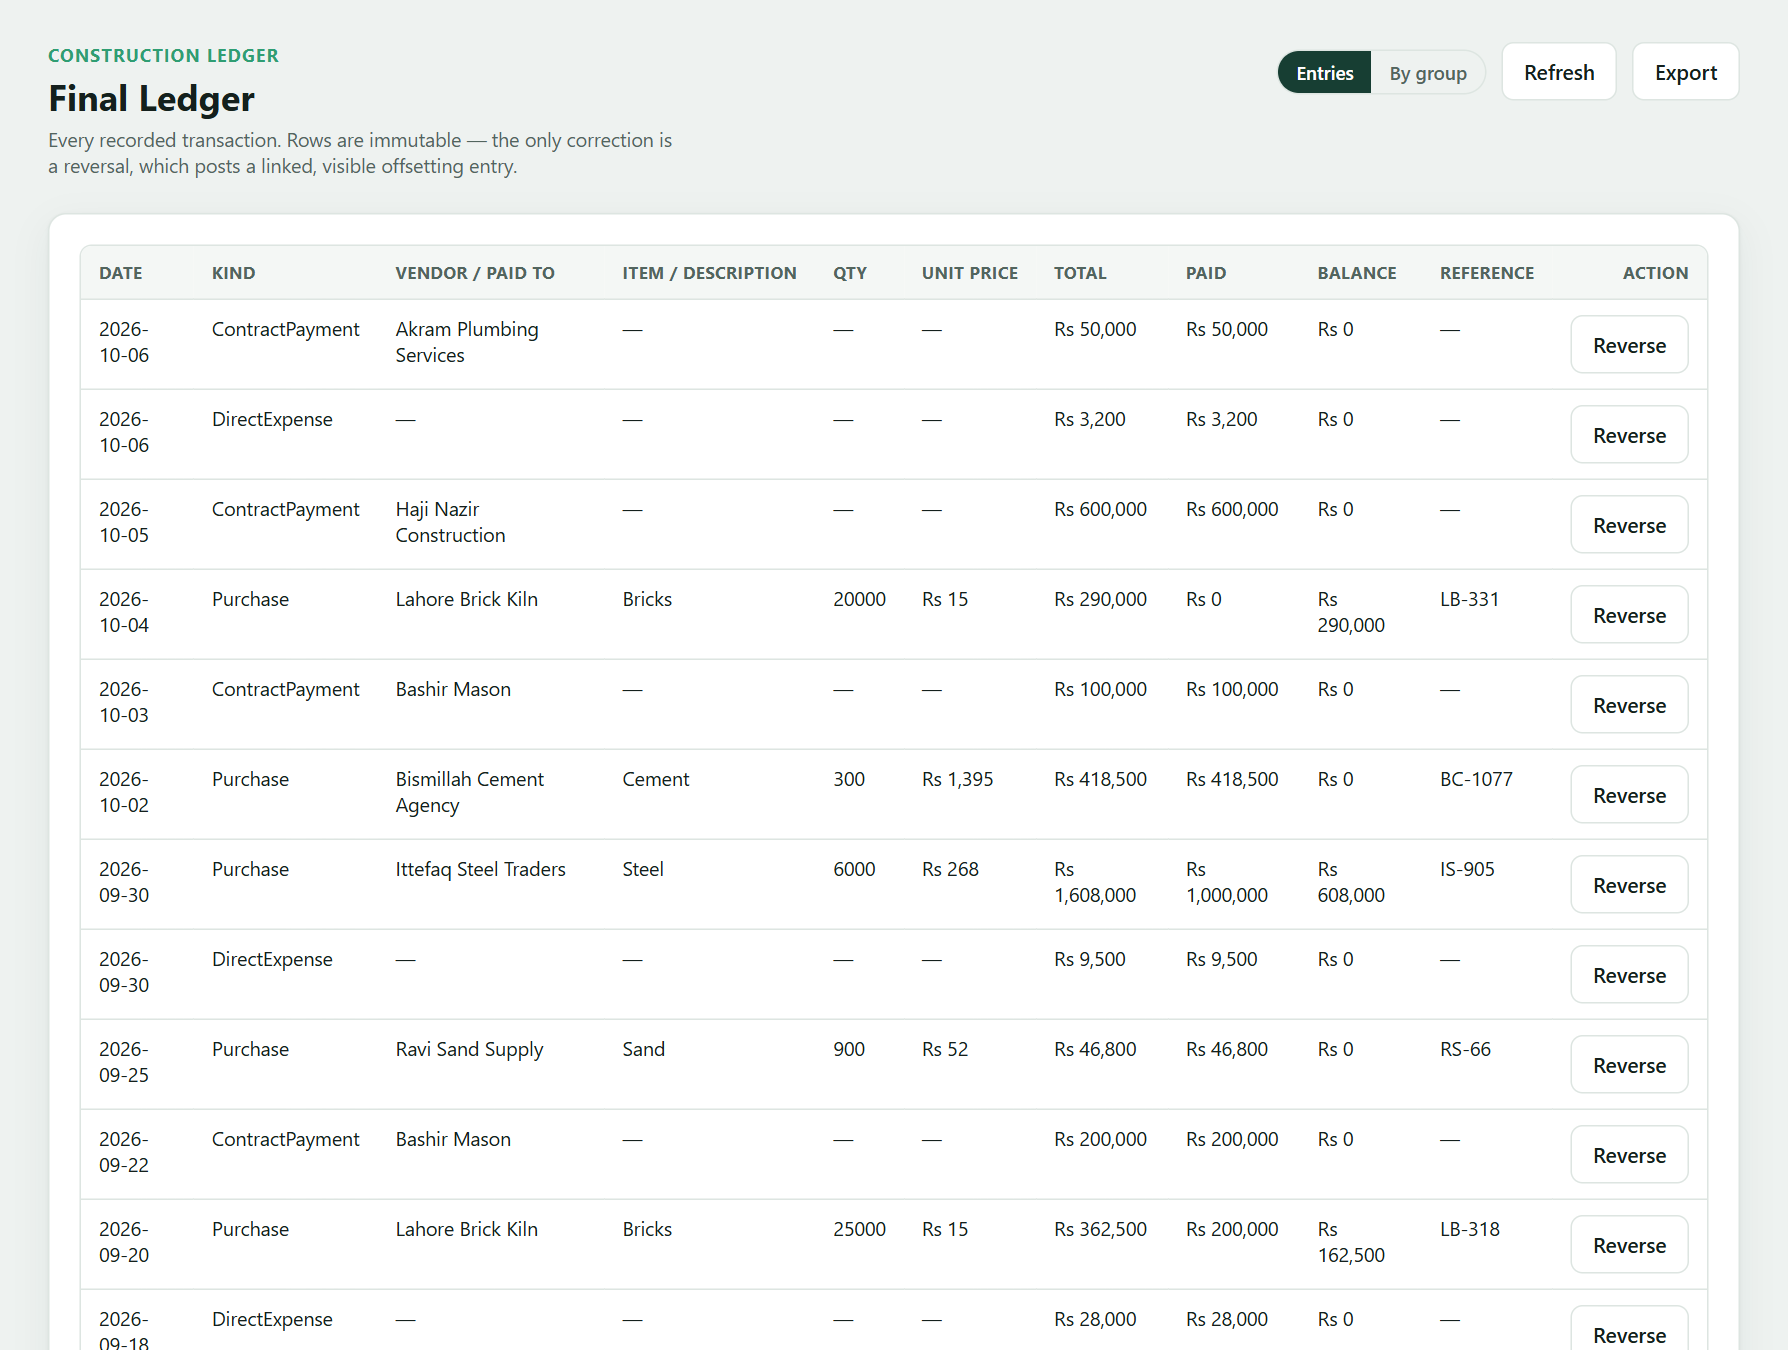Click the Refresh button
The width and height of the screenshot is (1788, 1350).
[x=1559, y=72]
